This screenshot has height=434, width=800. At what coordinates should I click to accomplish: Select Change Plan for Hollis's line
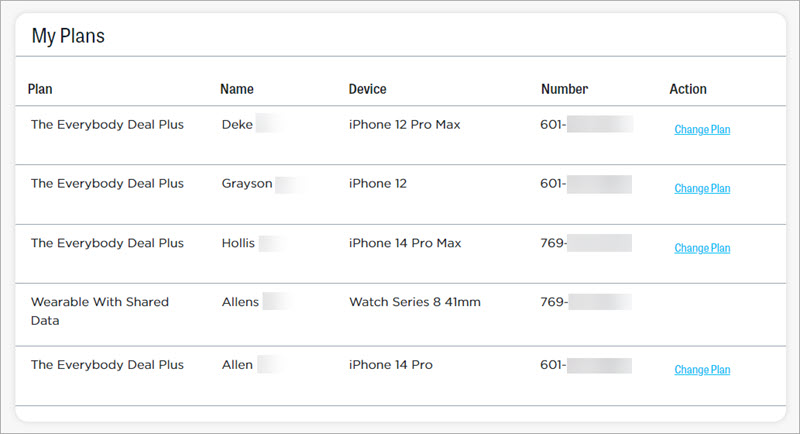[x=702, y=248]
